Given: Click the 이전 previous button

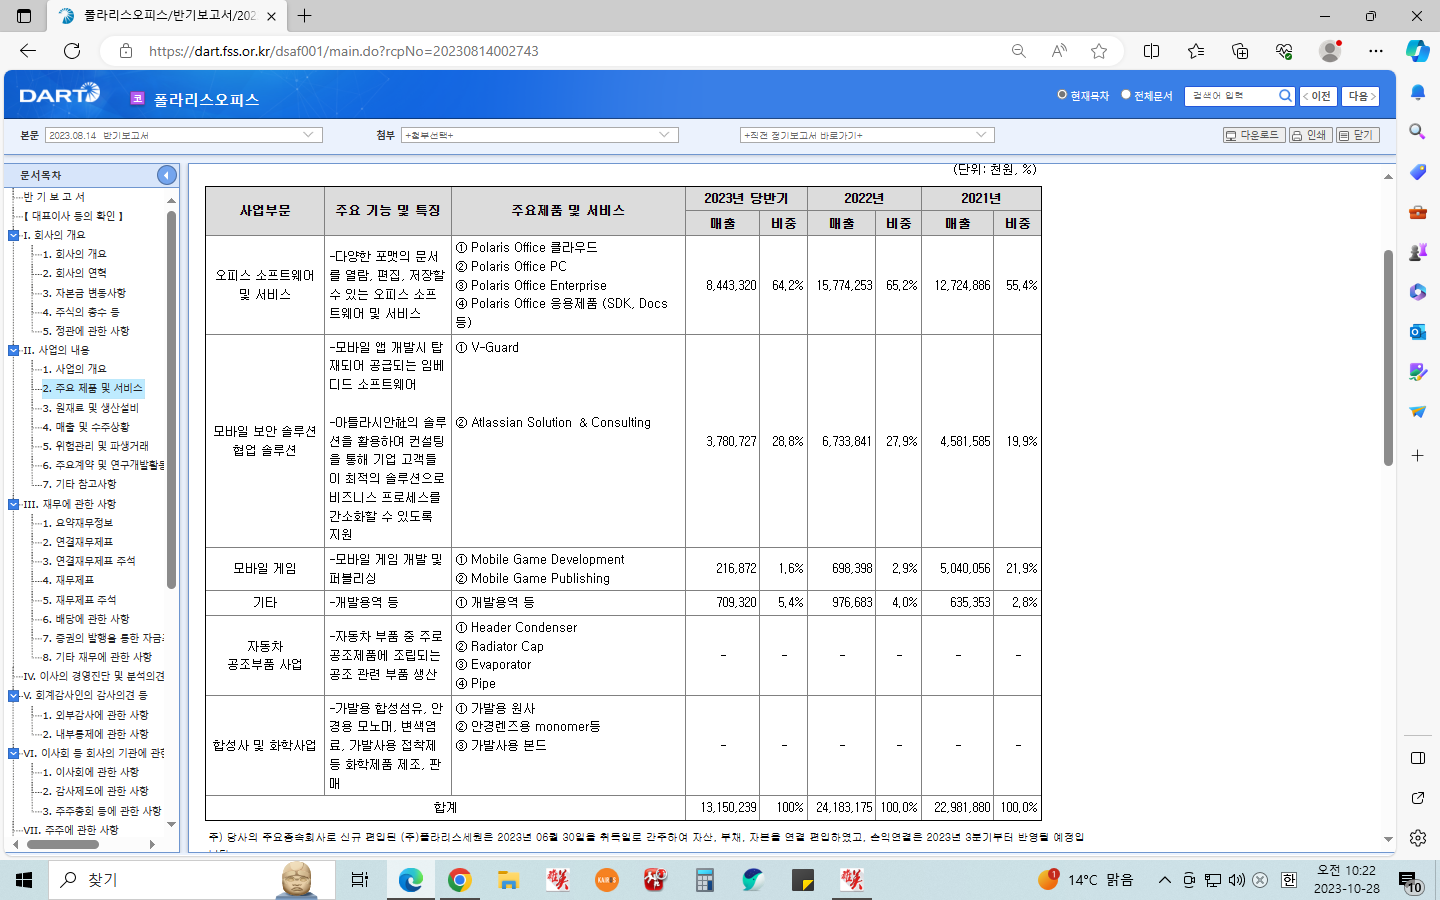Looking at the screenshot, I should (1318, 96).
